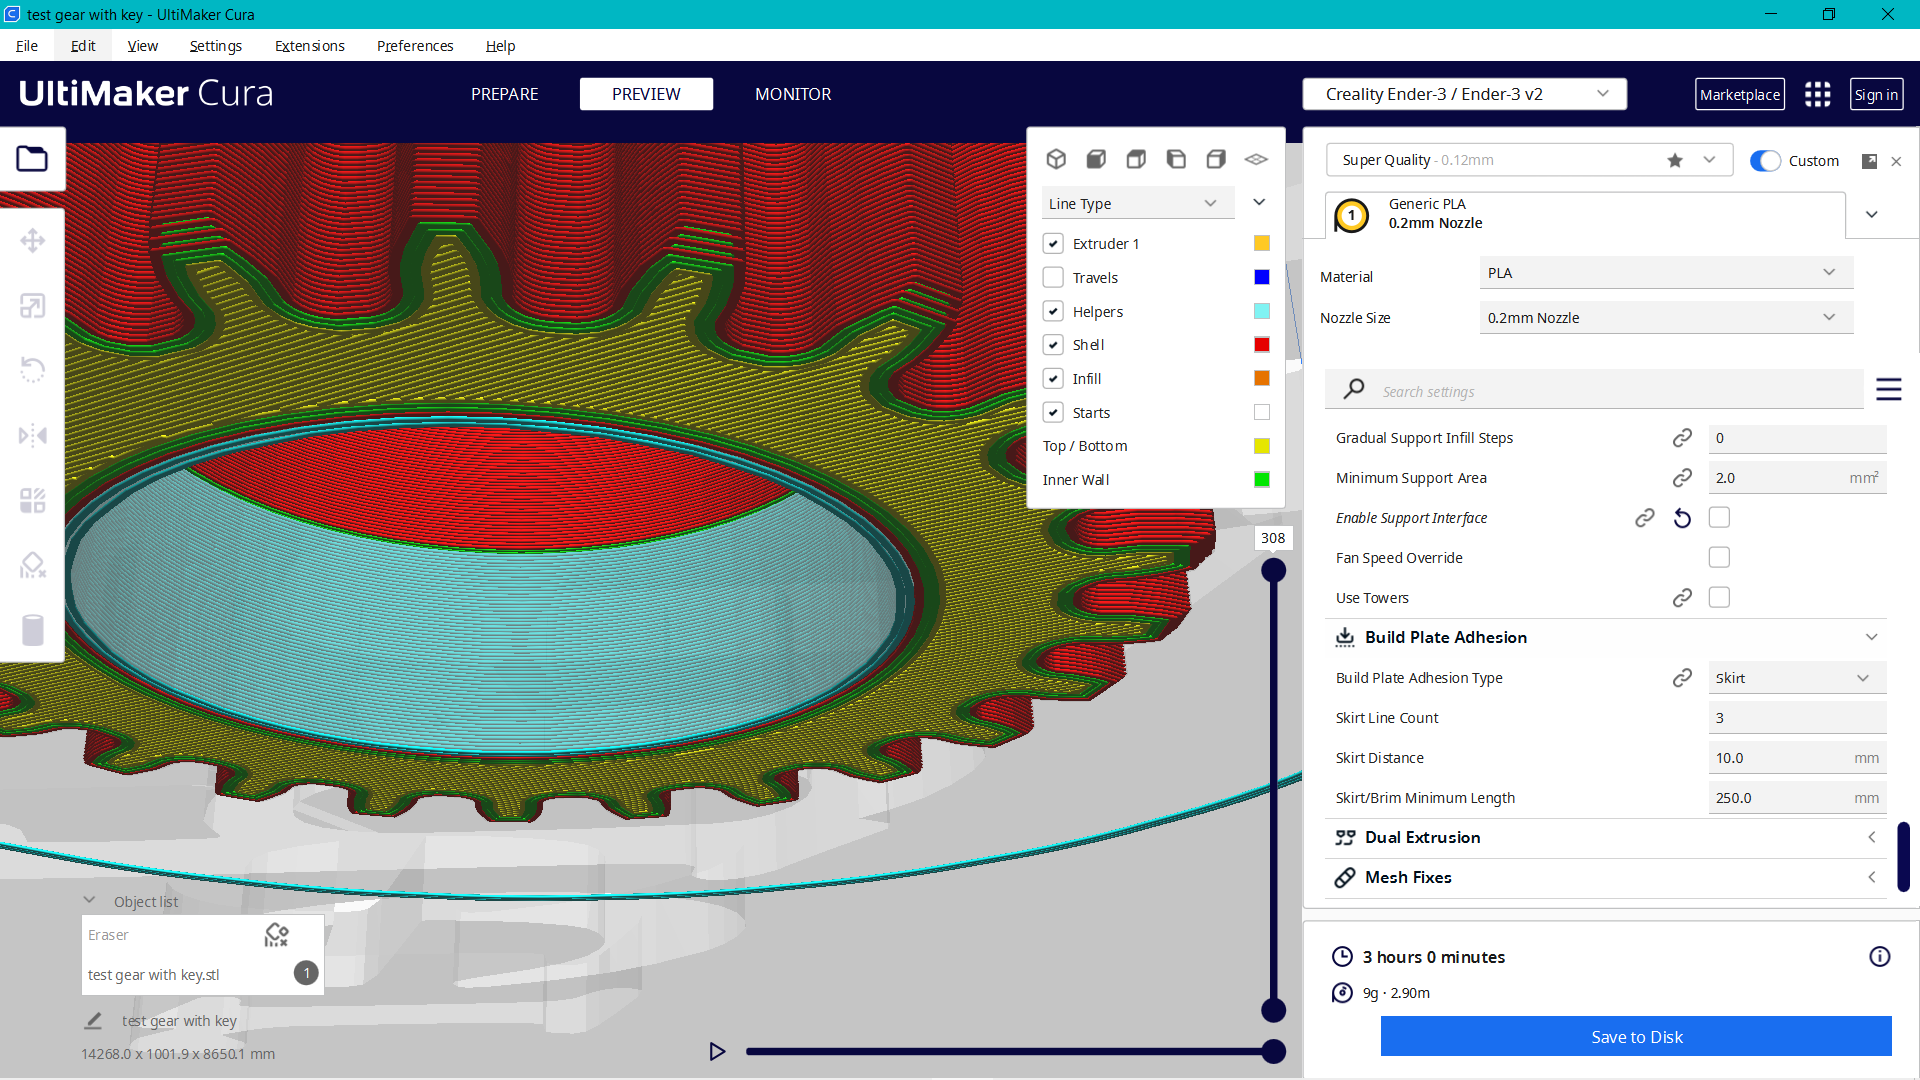Image resolution: width=1920 pixels, height=1080 pixels.
Task: Select the Move tool
Action: pos(33,240)
